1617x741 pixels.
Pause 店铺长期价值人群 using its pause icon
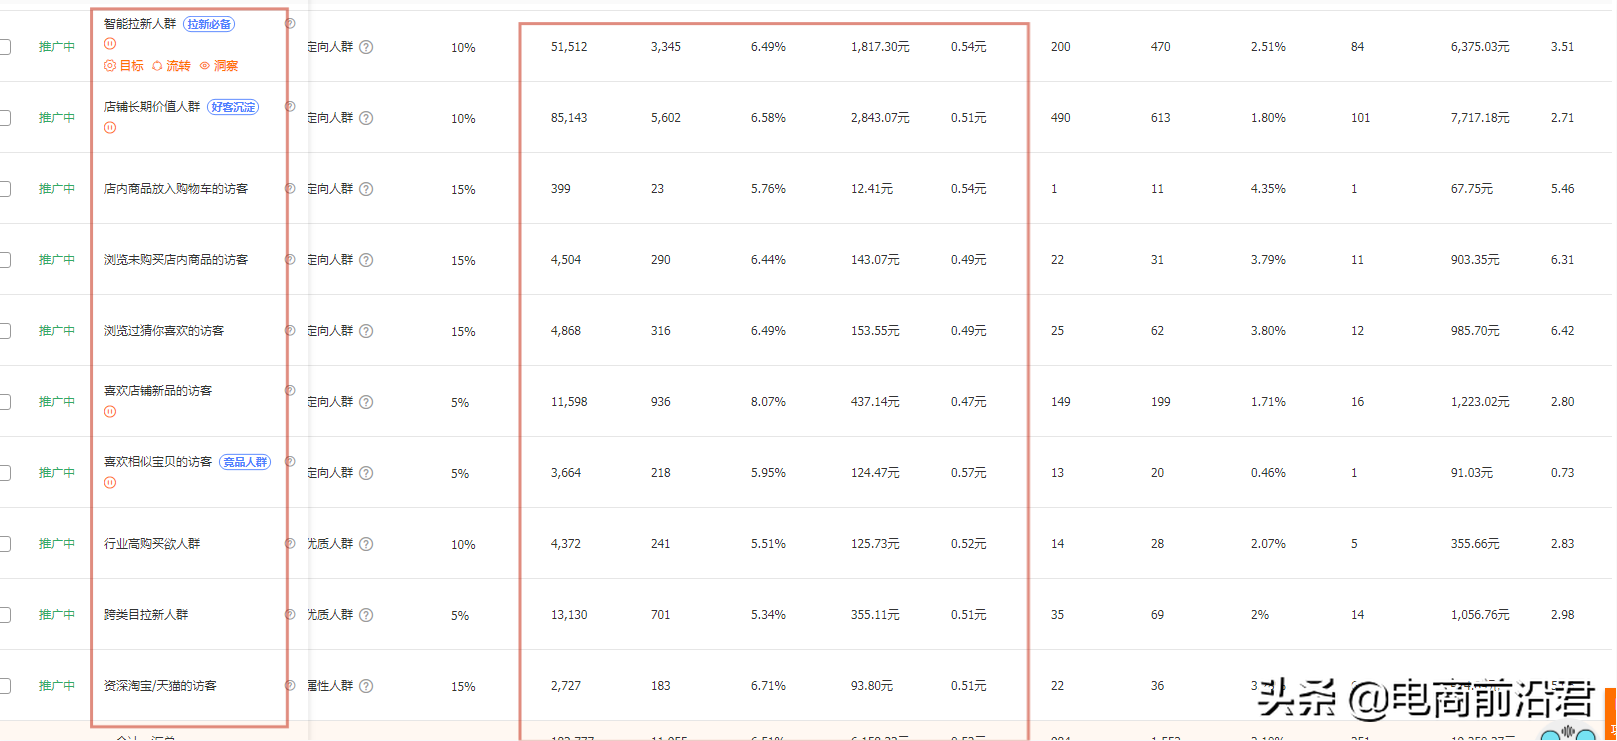(109, 127)
